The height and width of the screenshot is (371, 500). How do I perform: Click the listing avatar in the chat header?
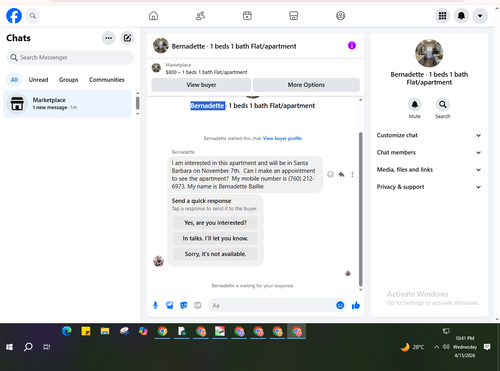[161, 46]
